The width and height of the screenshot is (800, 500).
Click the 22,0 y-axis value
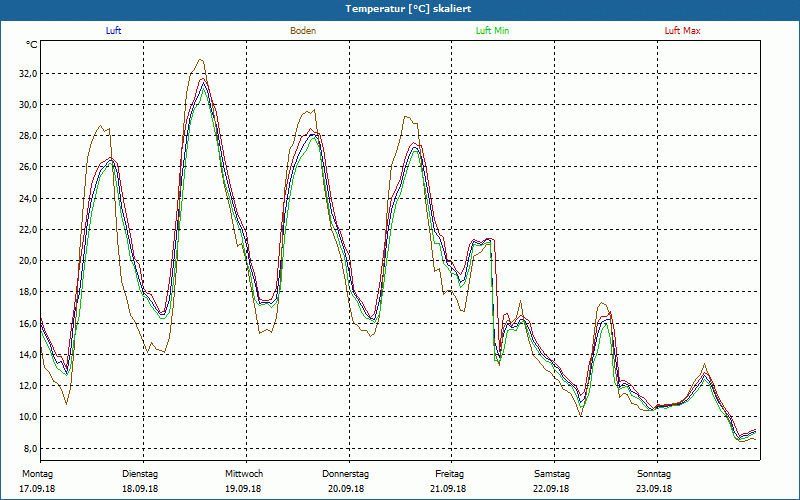point(28,230)
